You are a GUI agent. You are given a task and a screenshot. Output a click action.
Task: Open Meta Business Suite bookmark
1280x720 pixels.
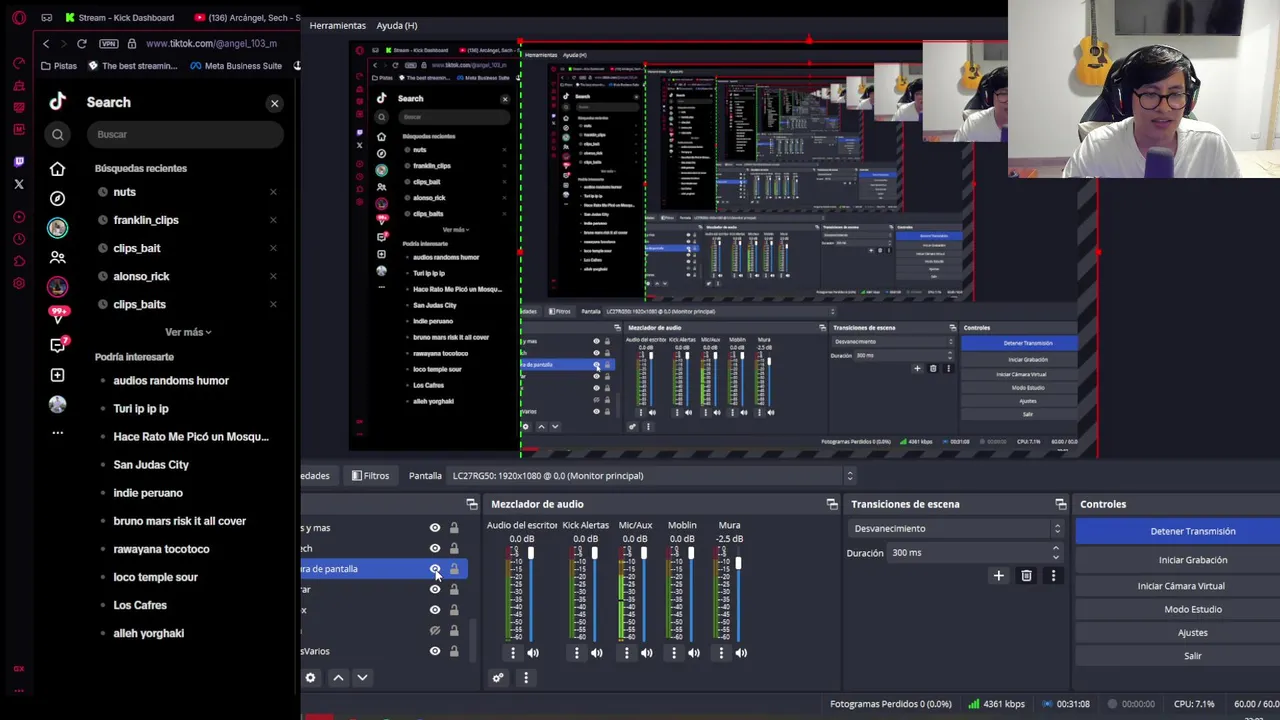pos(235,66)
